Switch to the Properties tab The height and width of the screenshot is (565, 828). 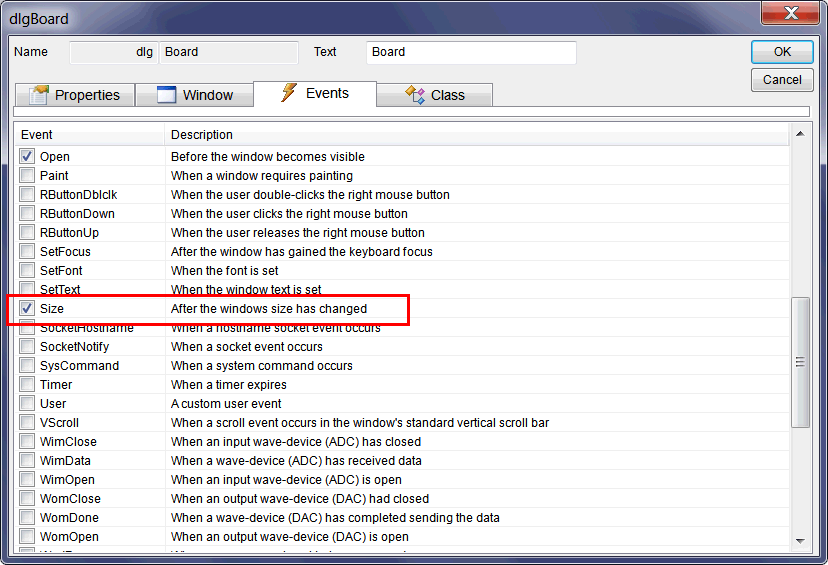coord(75,95)
